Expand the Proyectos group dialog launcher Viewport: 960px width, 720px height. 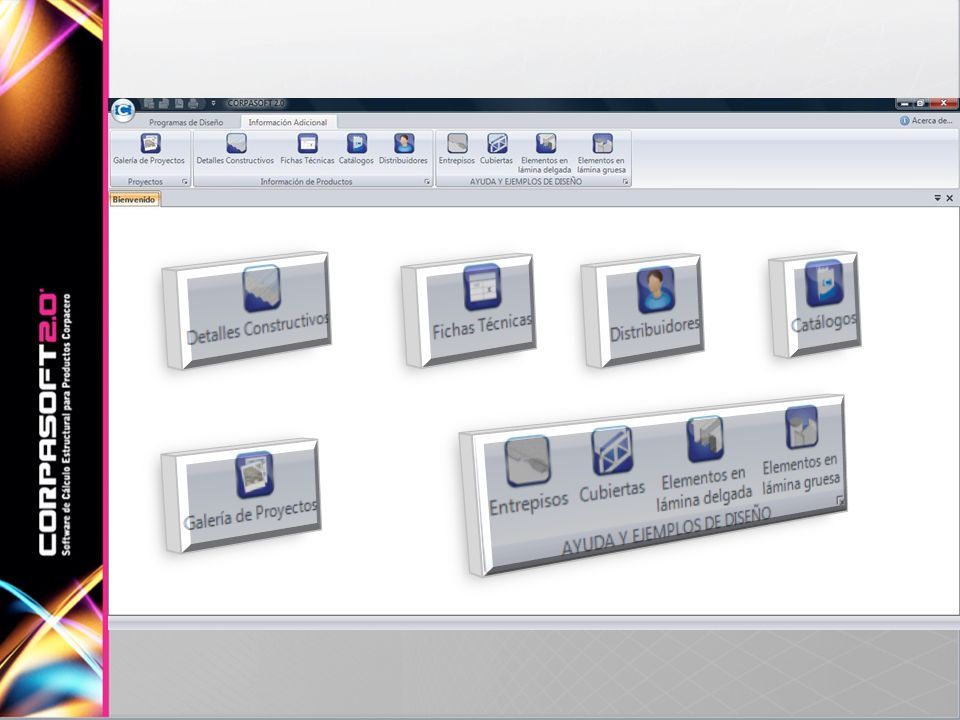pos(184,182)
